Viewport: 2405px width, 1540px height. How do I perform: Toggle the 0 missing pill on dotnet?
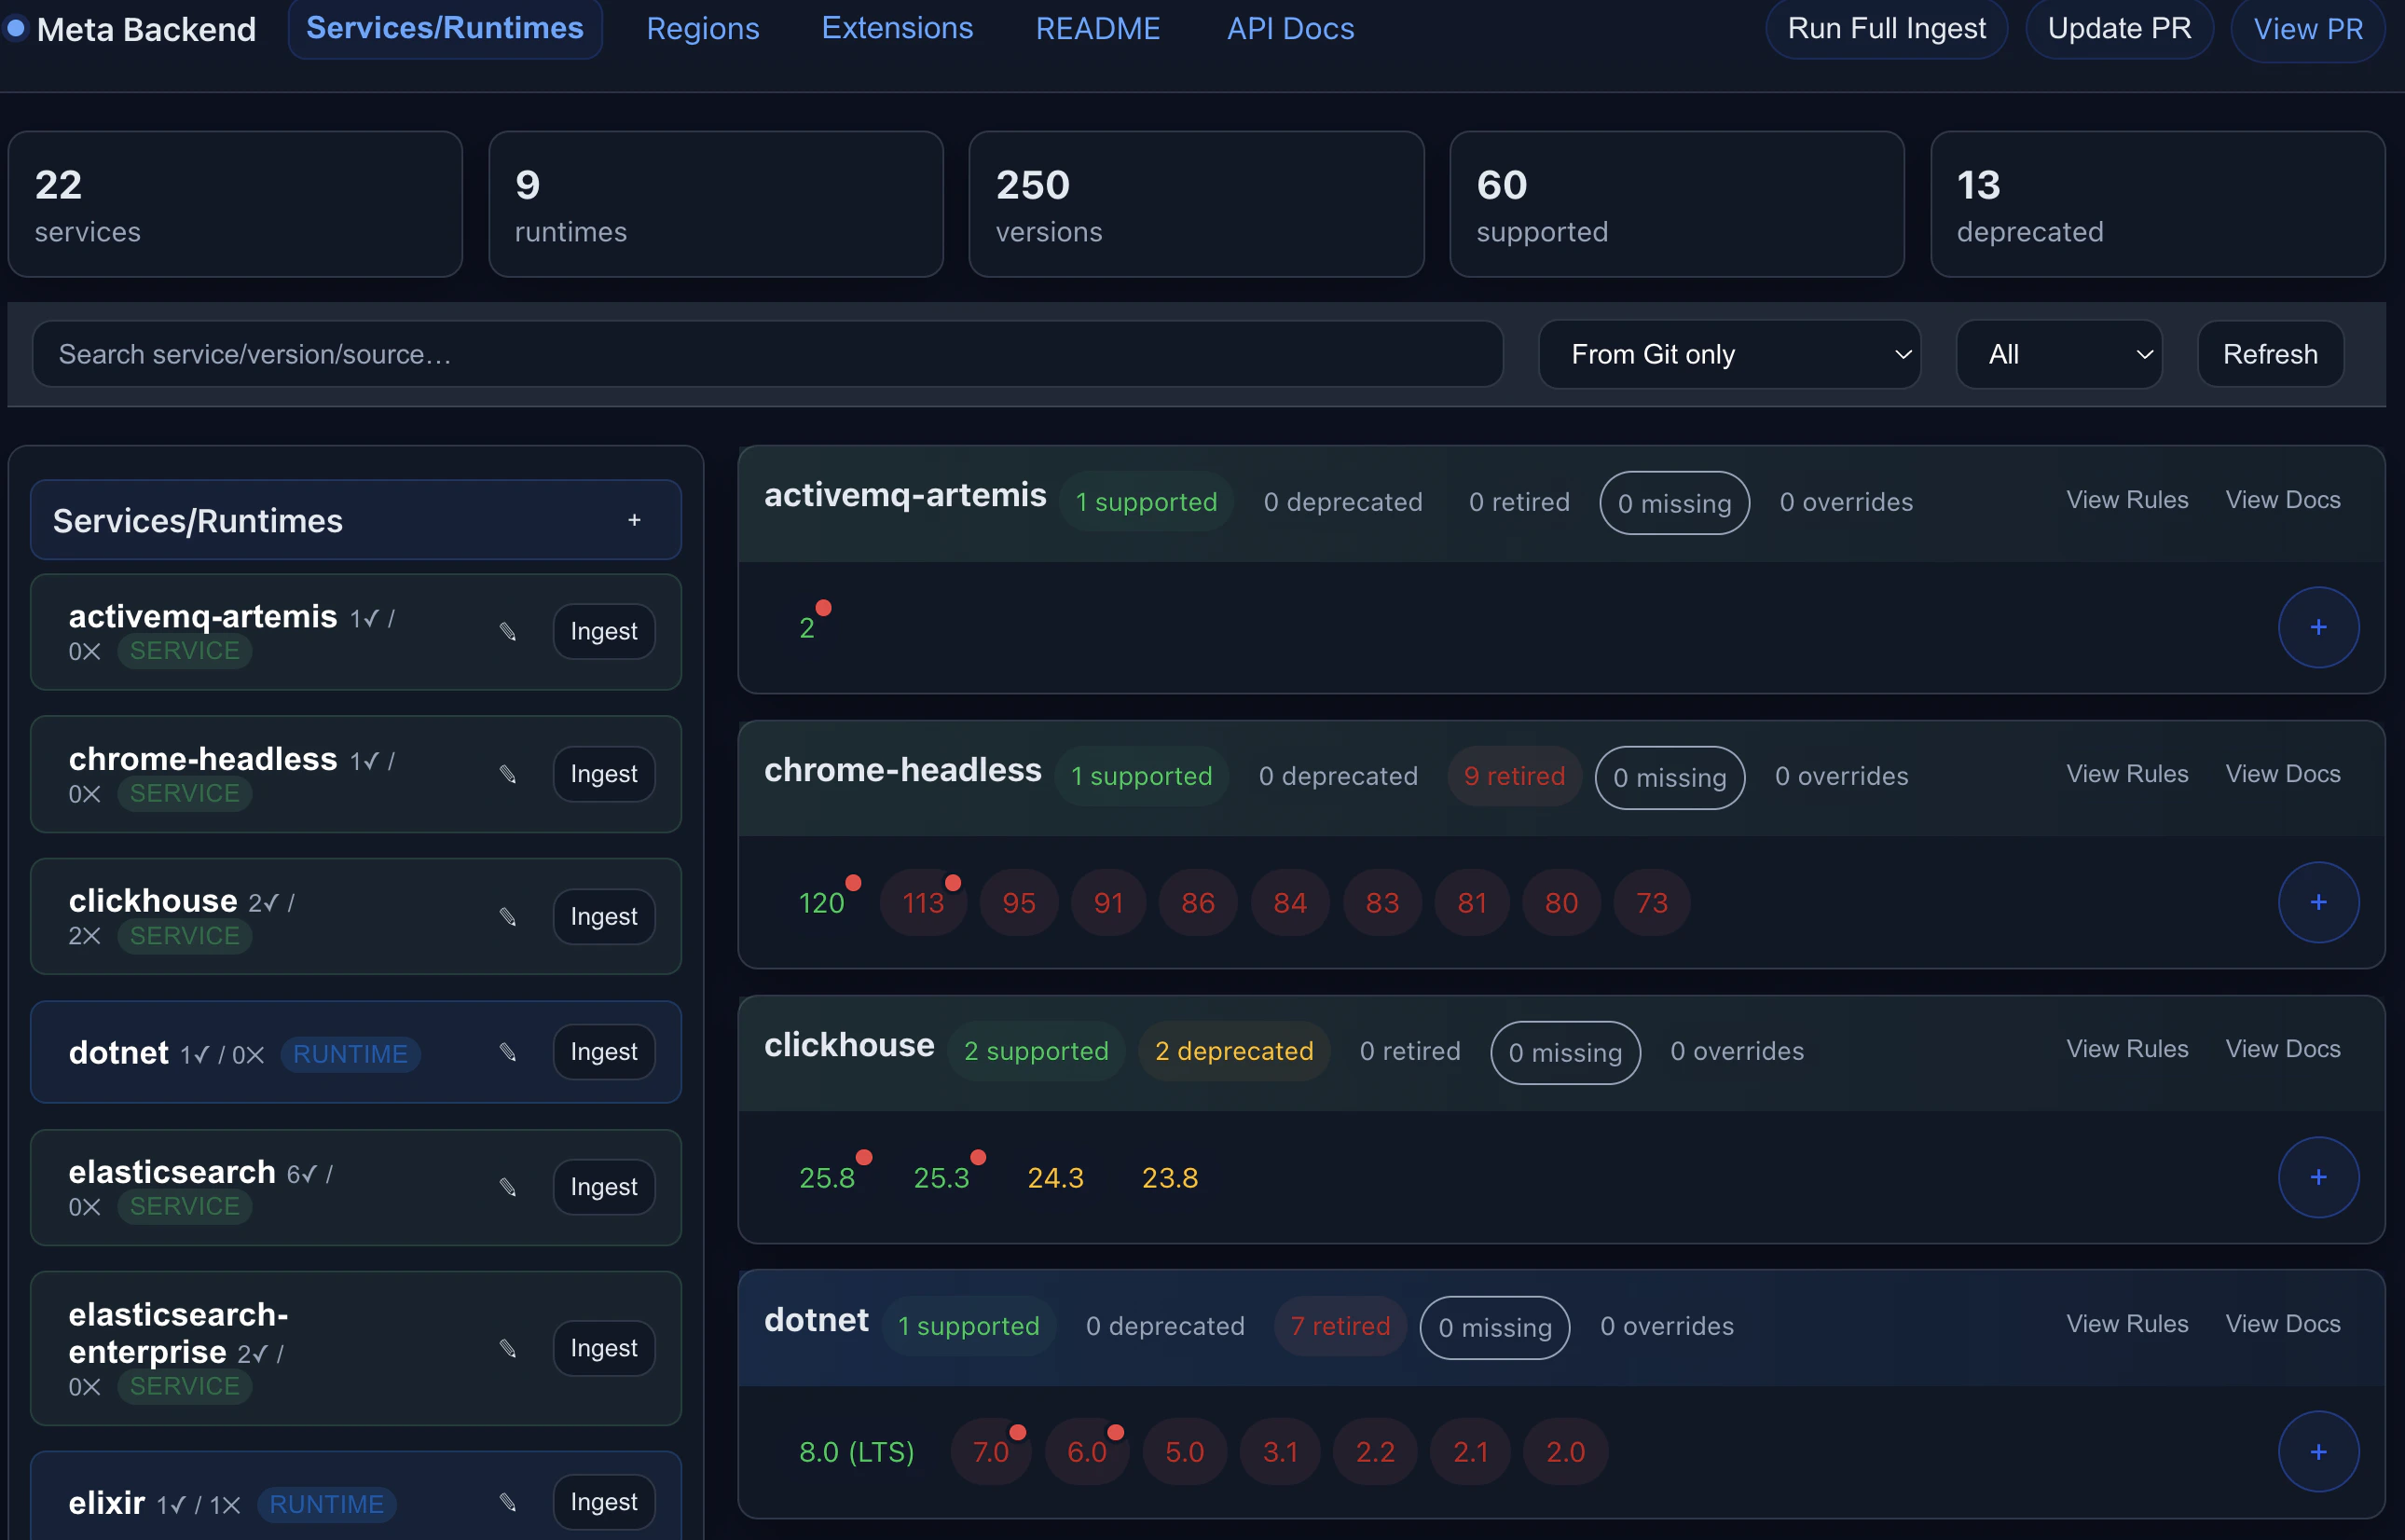point(1494,1327)
